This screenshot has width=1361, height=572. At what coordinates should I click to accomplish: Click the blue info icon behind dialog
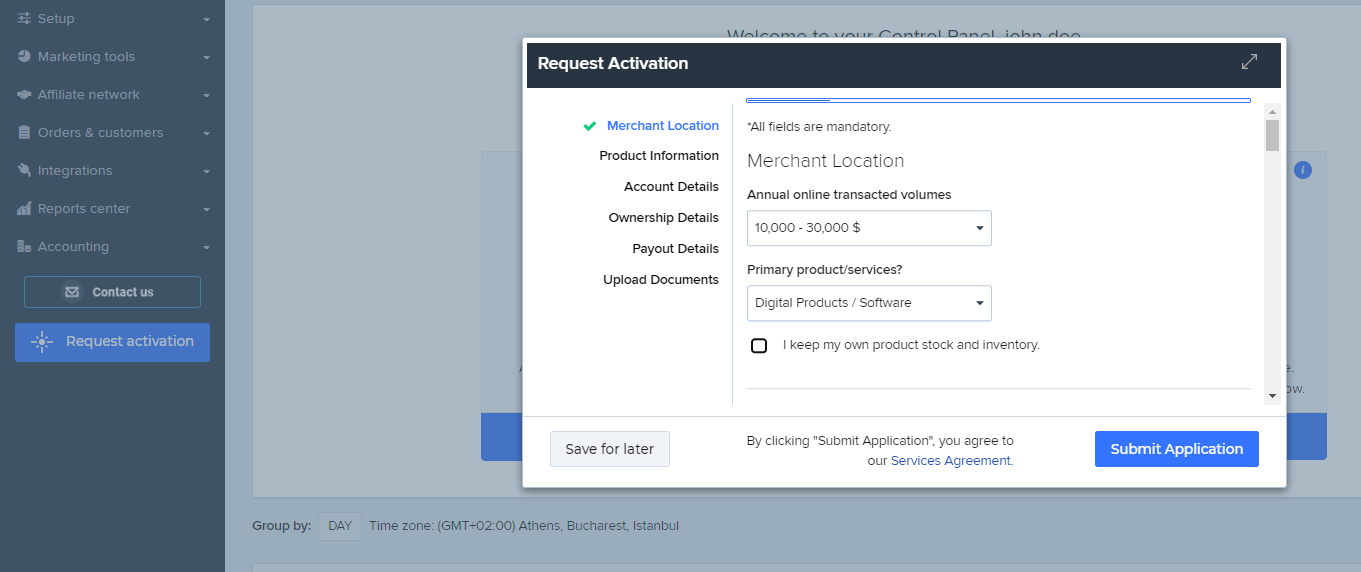point(1302,170)
